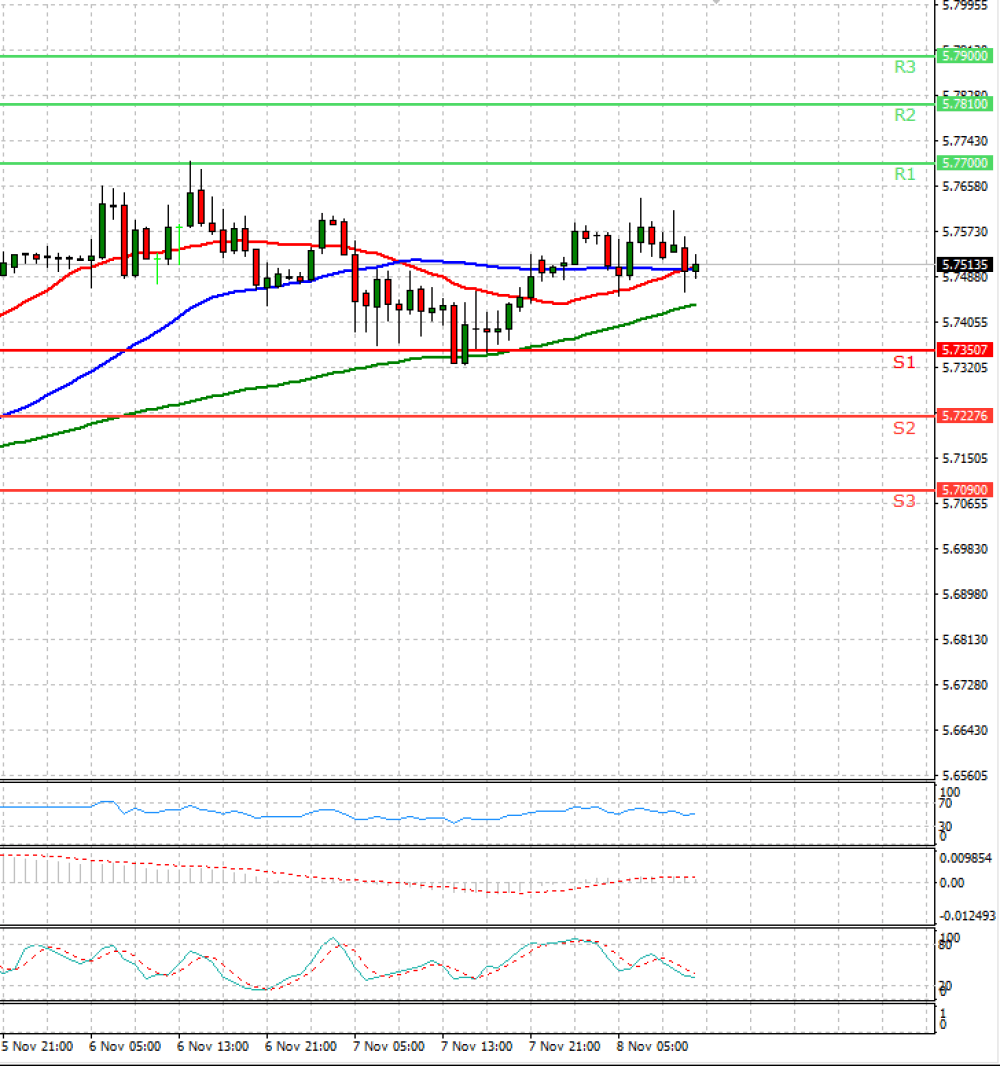The image size is (1000, 1066).
Task: Click the R2 resistance label
Action: pos(904,115)
